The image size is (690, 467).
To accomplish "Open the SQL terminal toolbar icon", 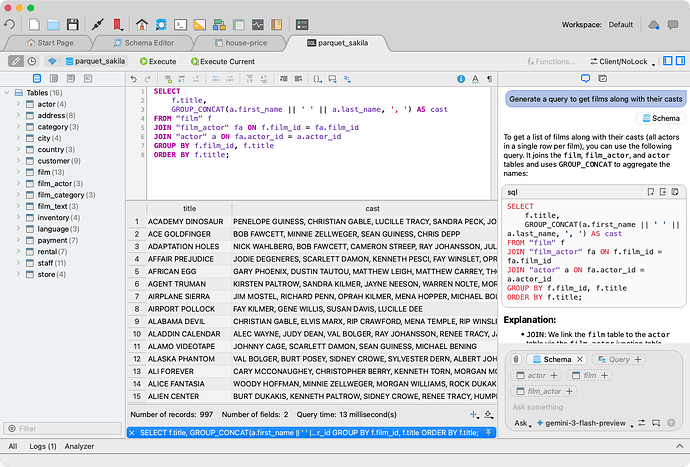I will pos(180,25).
